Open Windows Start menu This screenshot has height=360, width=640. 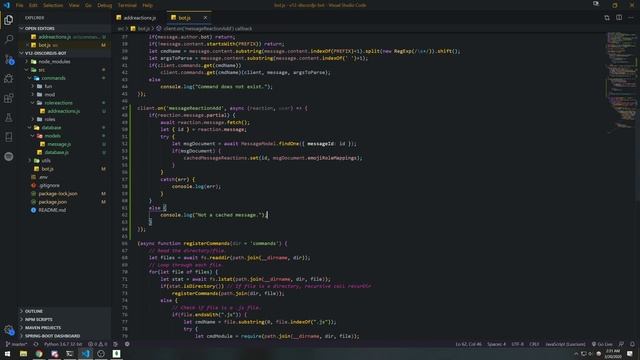7,353
